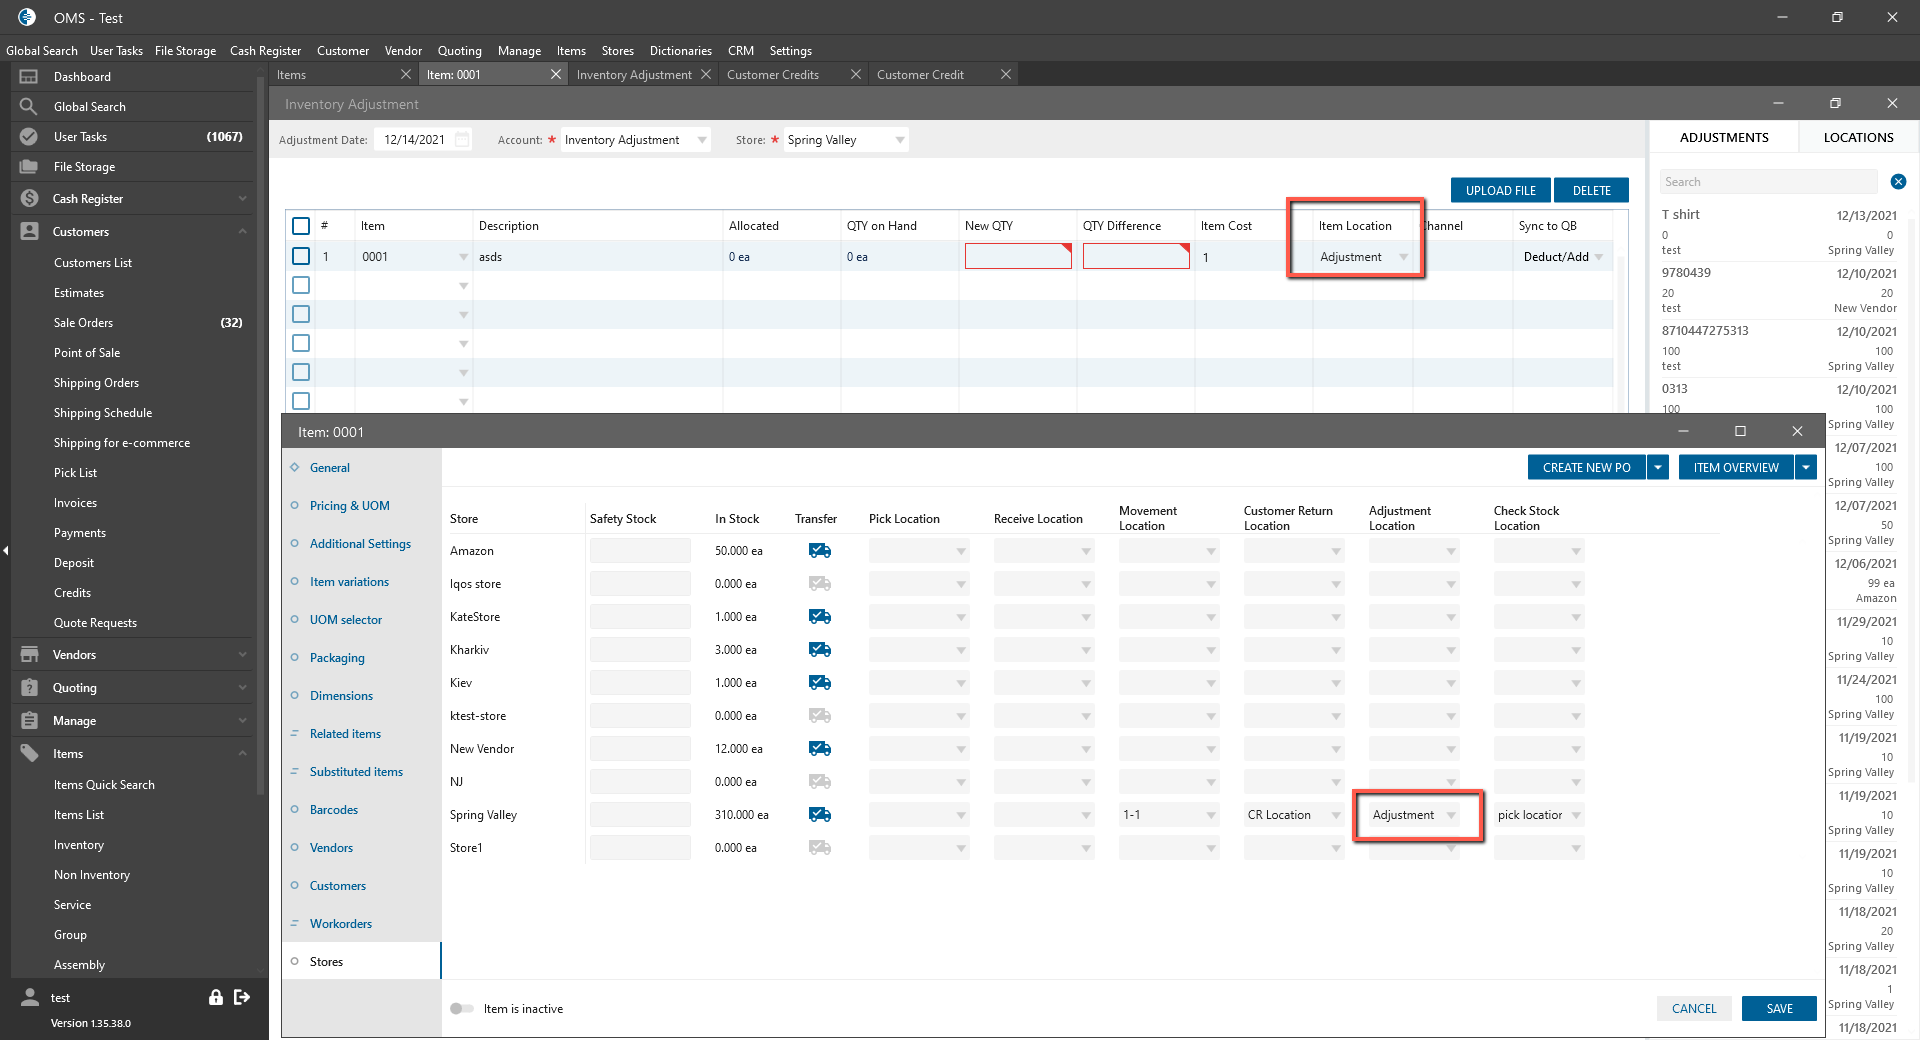Click the Spring Valley transfer truck icon
Viewport: 1920px width, 1040px height.
tap(819, 815)
